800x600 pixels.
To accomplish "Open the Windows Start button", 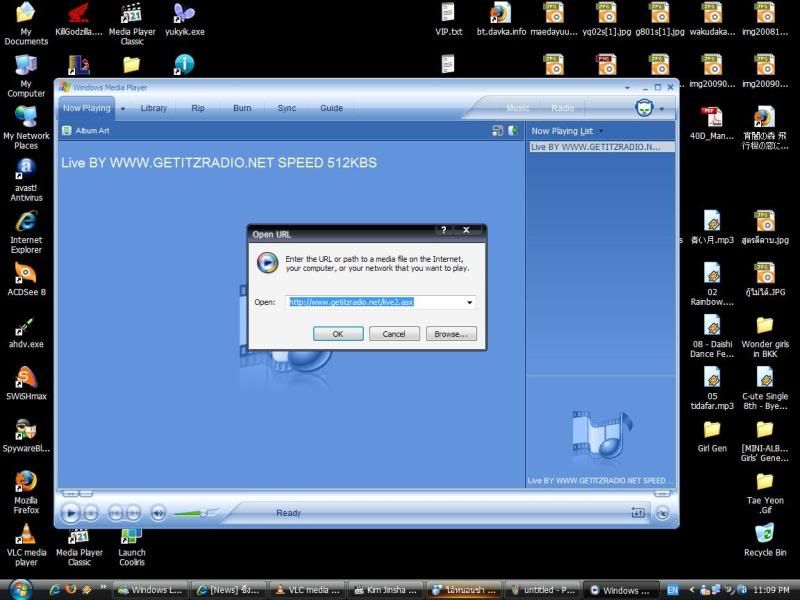I will pos(19,590).
